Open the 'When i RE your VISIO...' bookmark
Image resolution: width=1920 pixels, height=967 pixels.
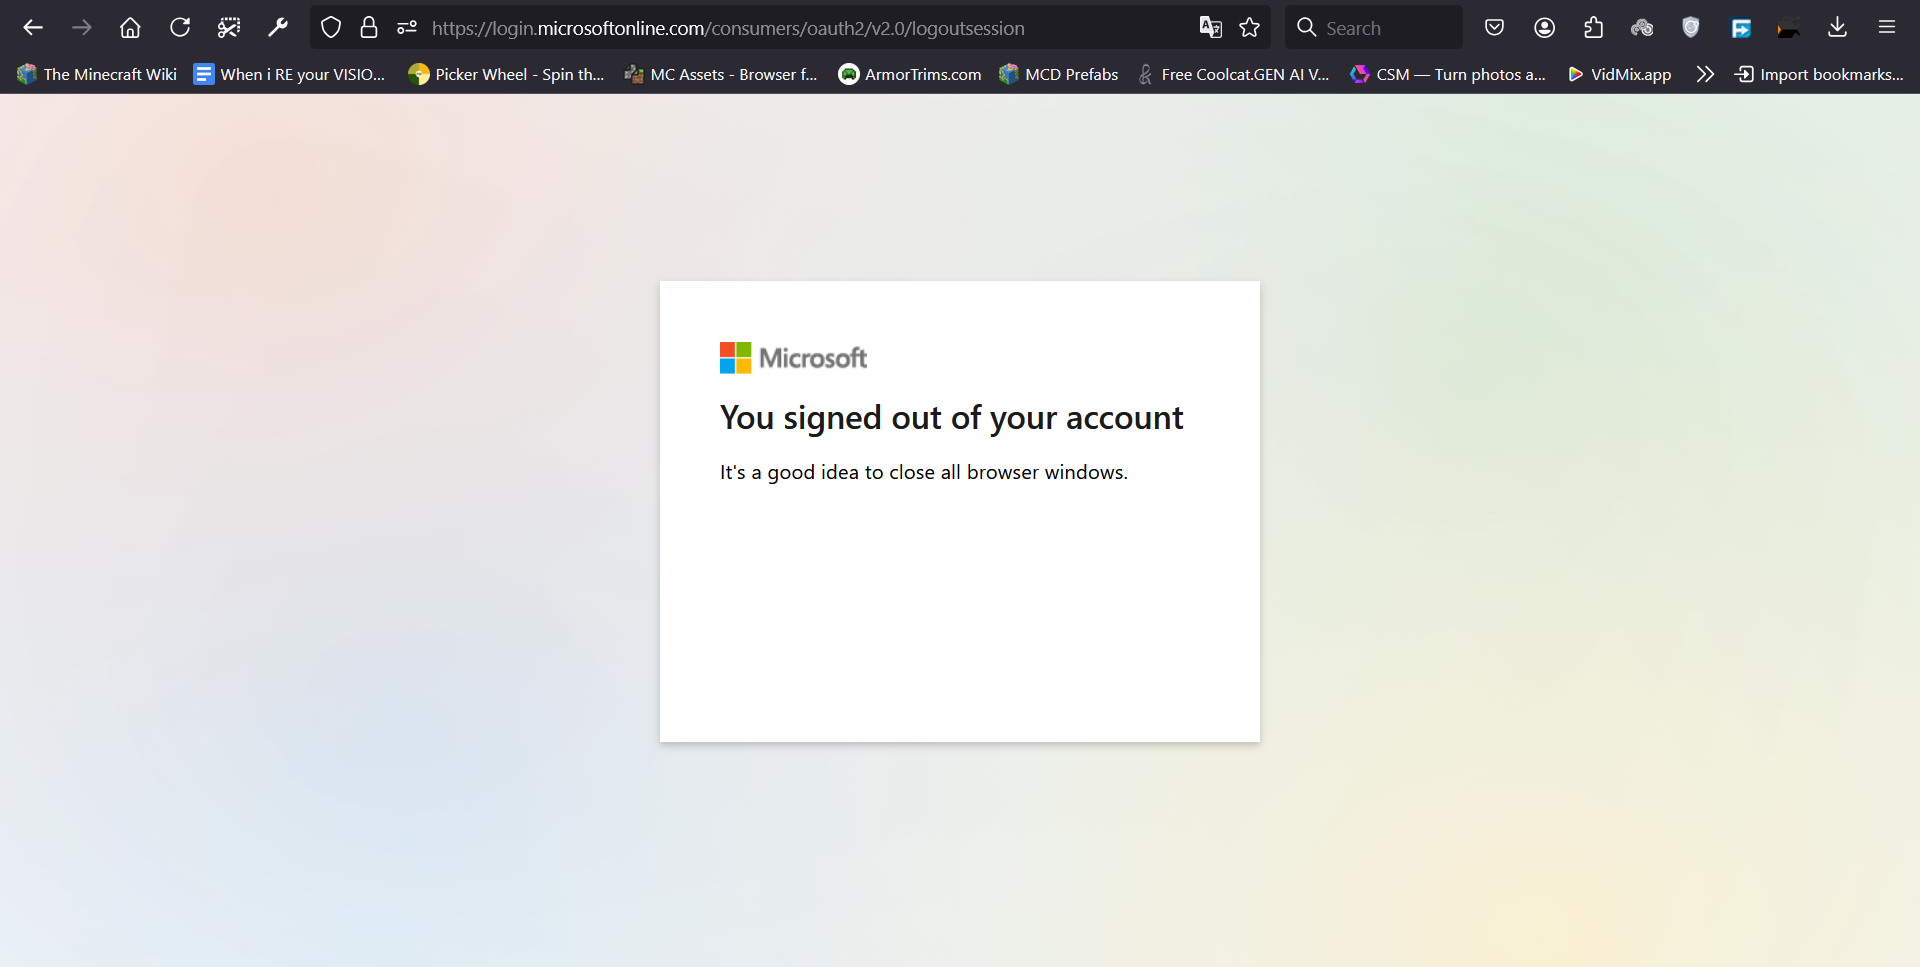(290, 74)
